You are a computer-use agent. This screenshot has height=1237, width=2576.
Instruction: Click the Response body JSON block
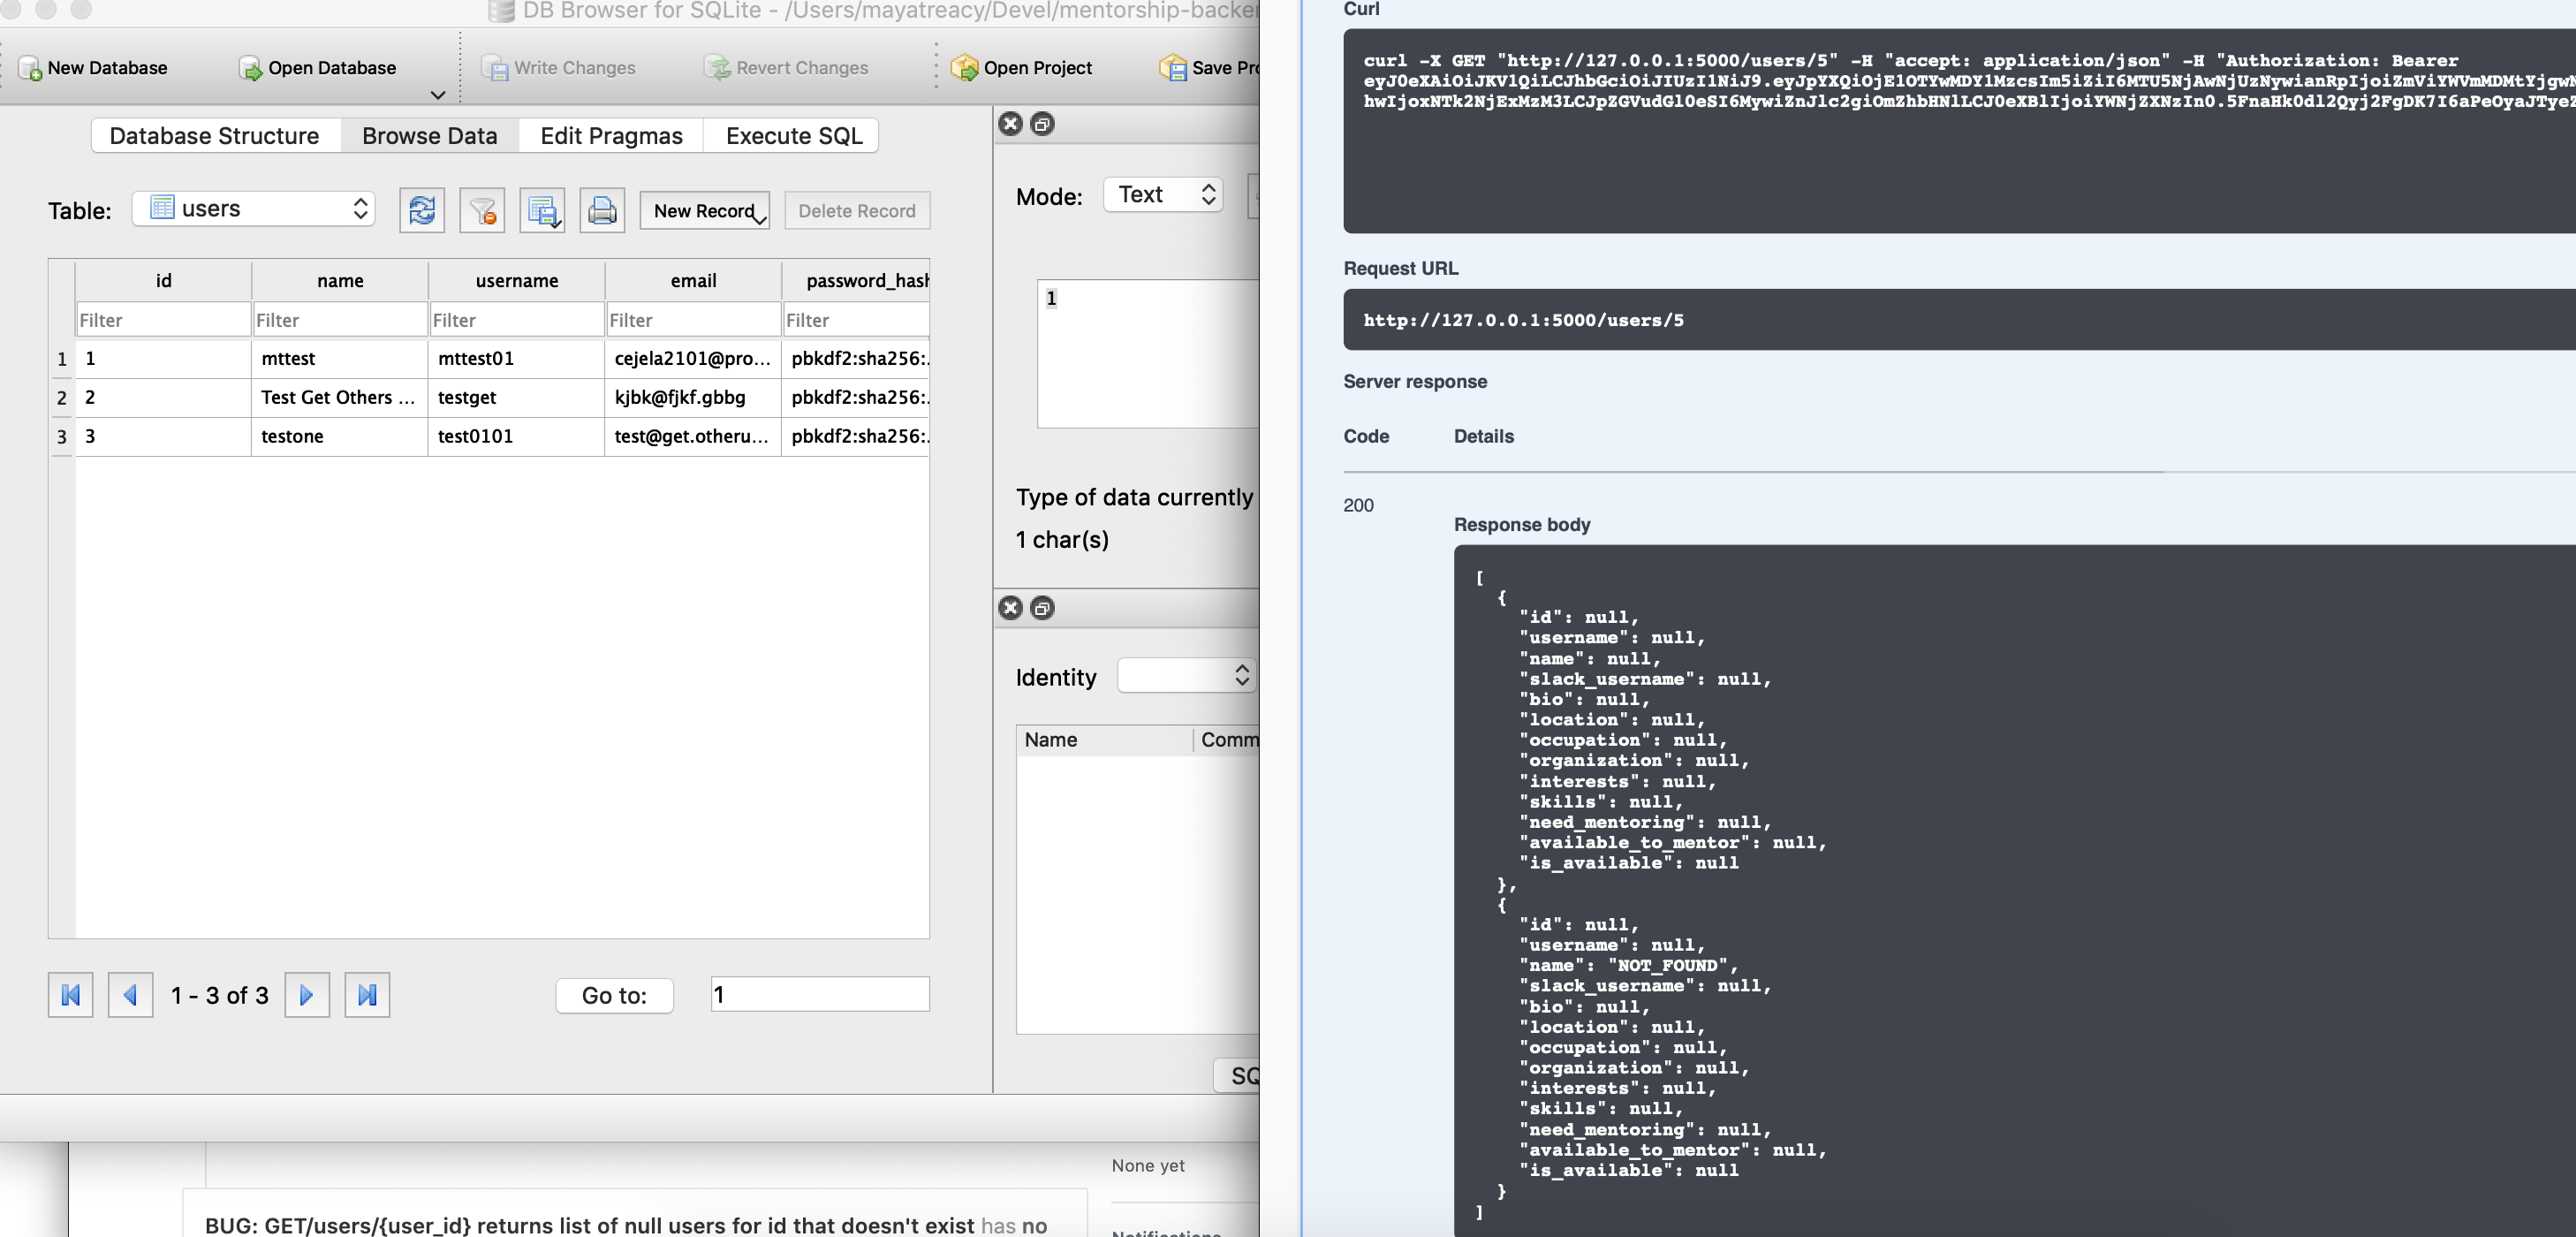tap(2013, 890)
